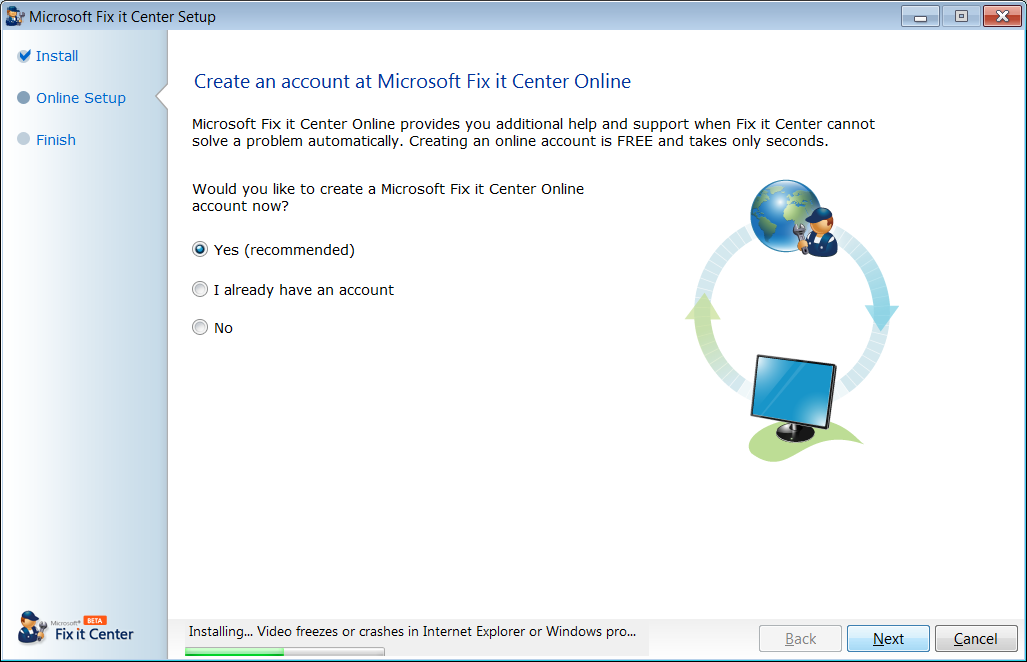Click the Create an account heading

tap(413, 81)
